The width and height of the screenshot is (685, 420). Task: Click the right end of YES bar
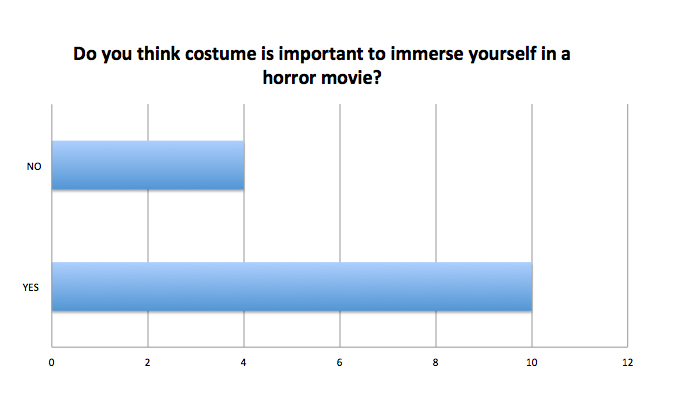tap(529, 287)
